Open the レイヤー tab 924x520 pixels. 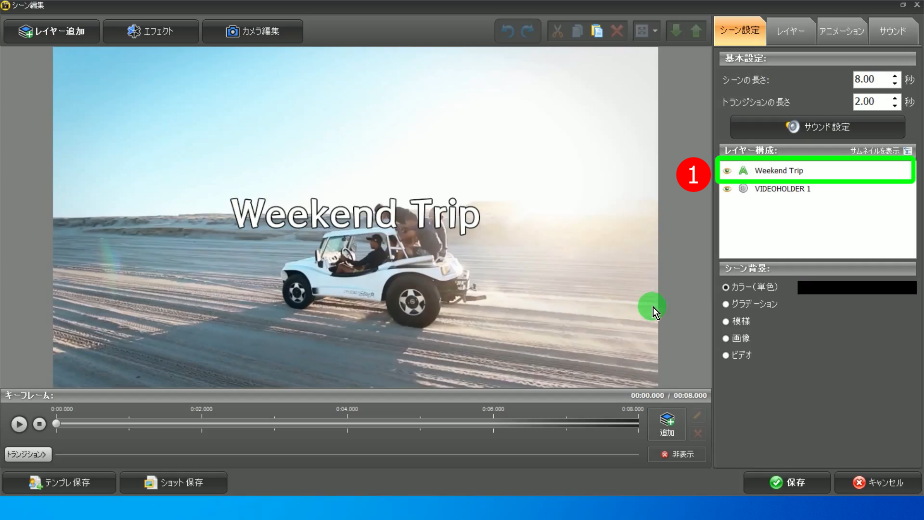(791, 31)
